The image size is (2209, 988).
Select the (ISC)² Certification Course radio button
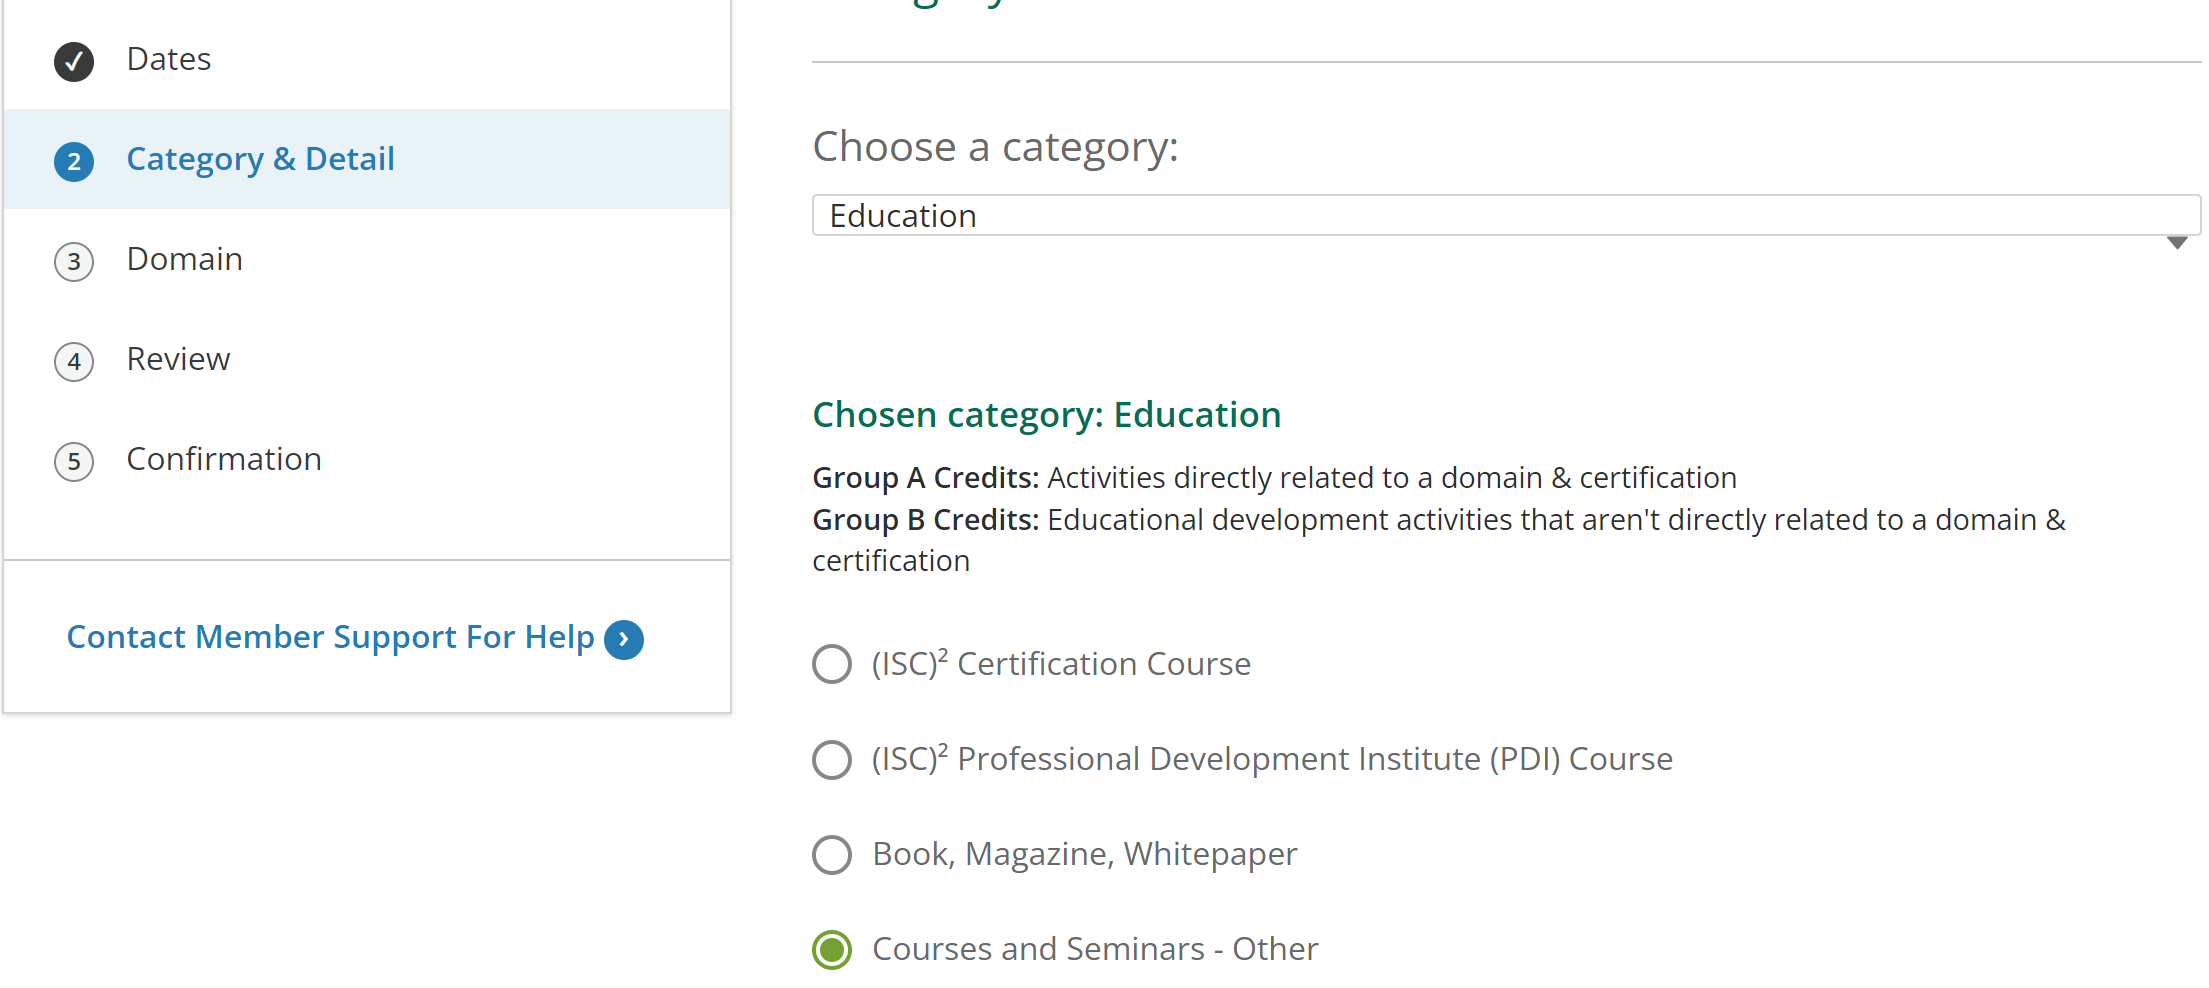coord(832,664)
